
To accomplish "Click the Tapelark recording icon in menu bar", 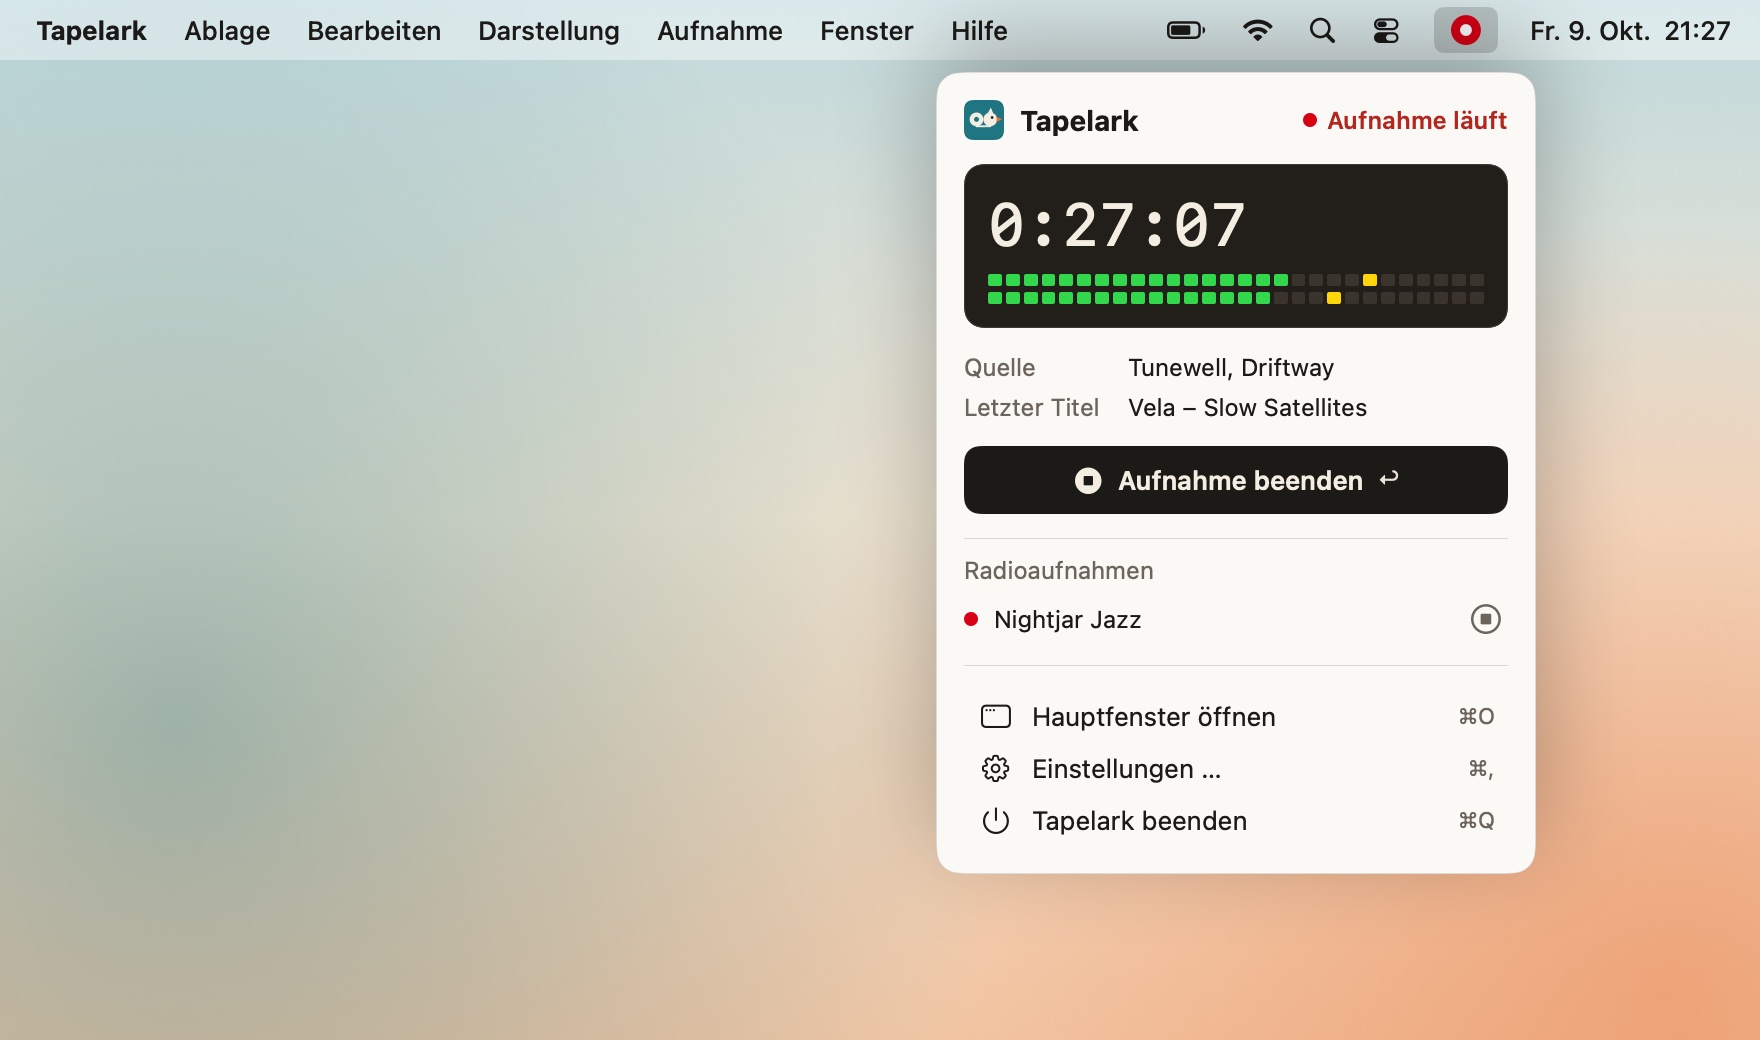I will tap(1465, 31).
